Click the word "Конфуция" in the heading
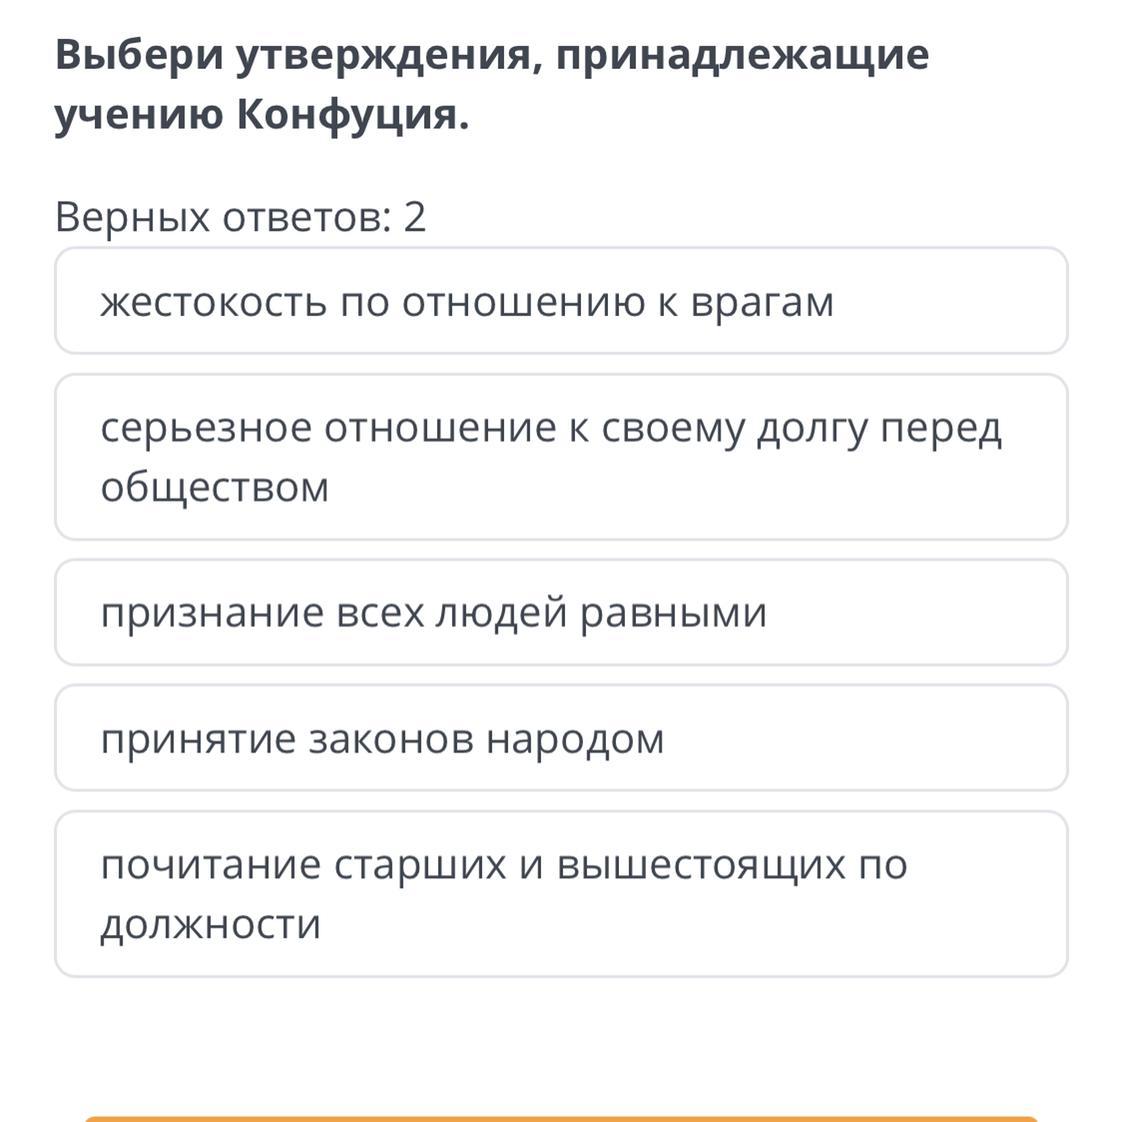The image size is (1122, 1122). click(x=352, y=116)
